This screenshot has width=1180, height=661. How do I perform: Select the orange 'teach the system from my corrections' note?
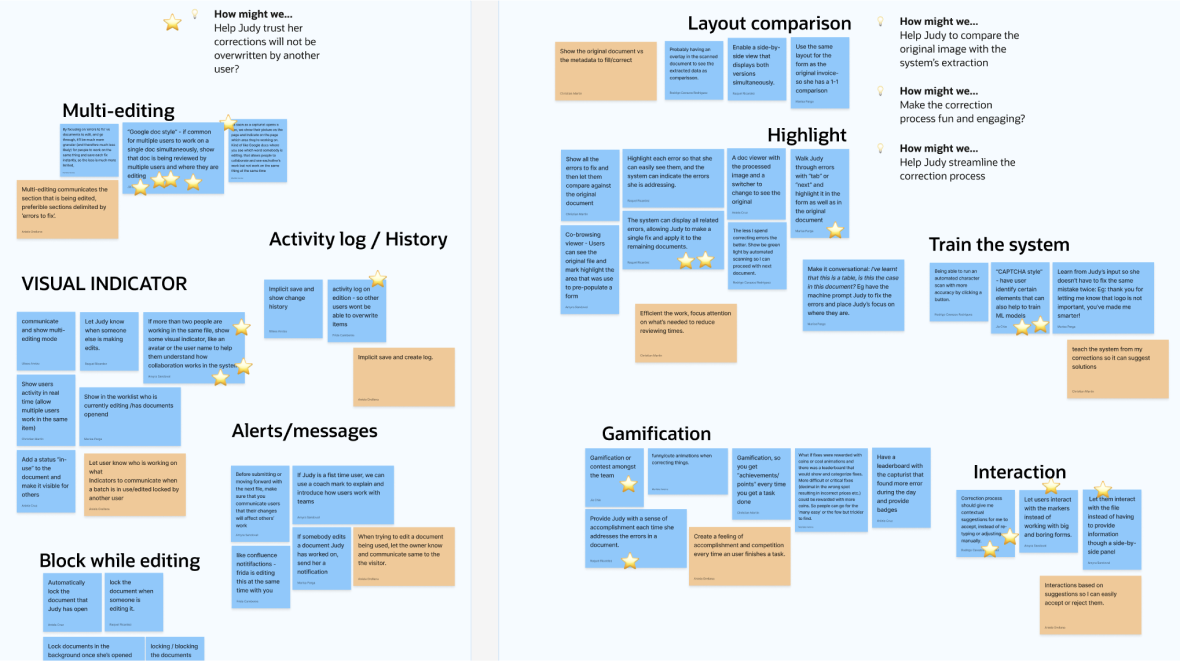[x=1118, y=369]
